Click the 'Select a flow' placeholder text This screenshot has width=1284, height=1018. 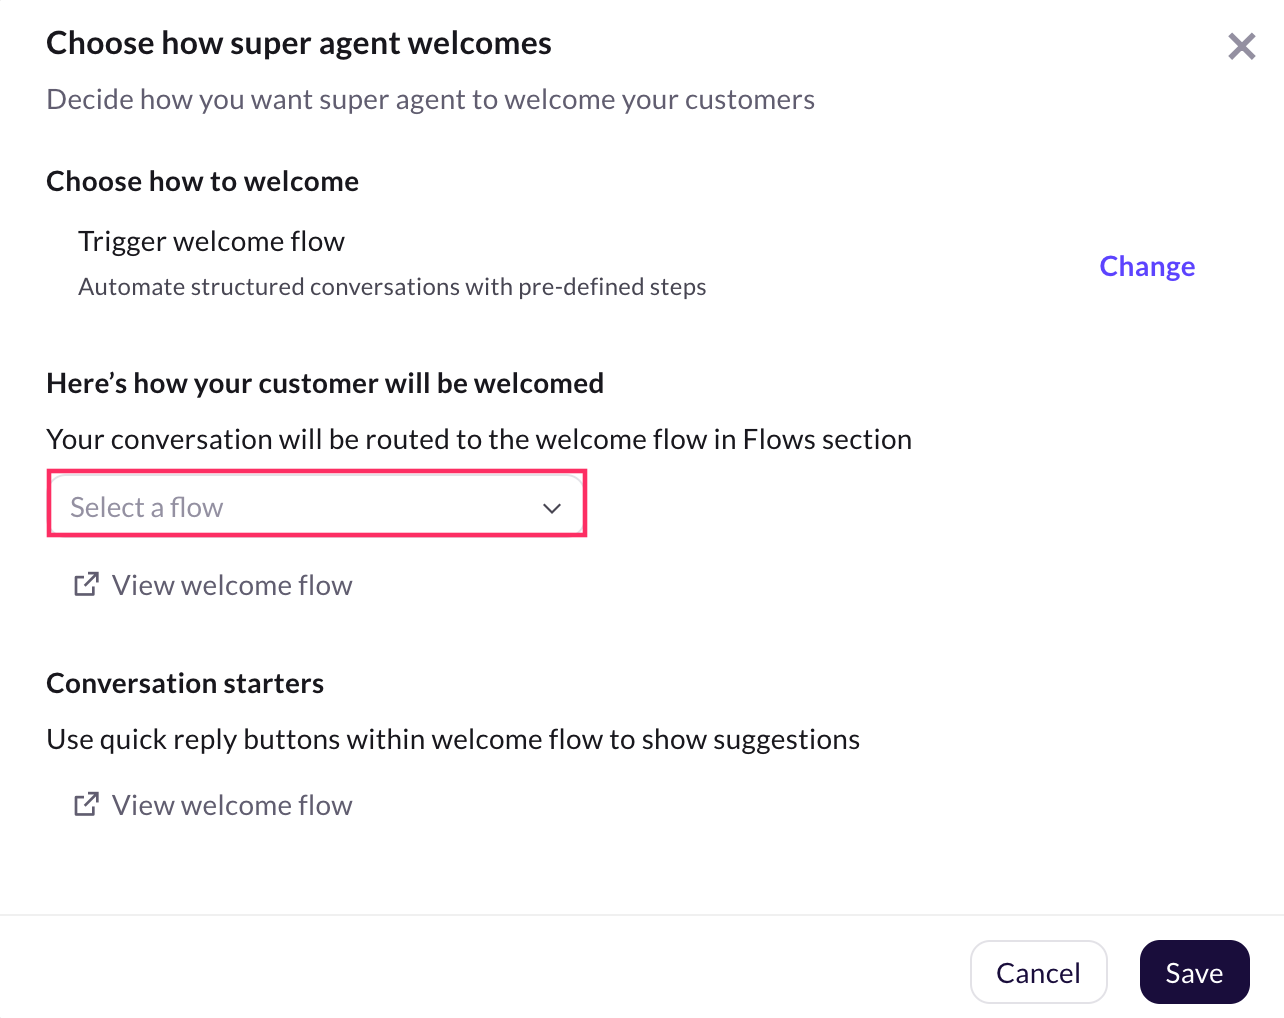click(x=147, y=508)
